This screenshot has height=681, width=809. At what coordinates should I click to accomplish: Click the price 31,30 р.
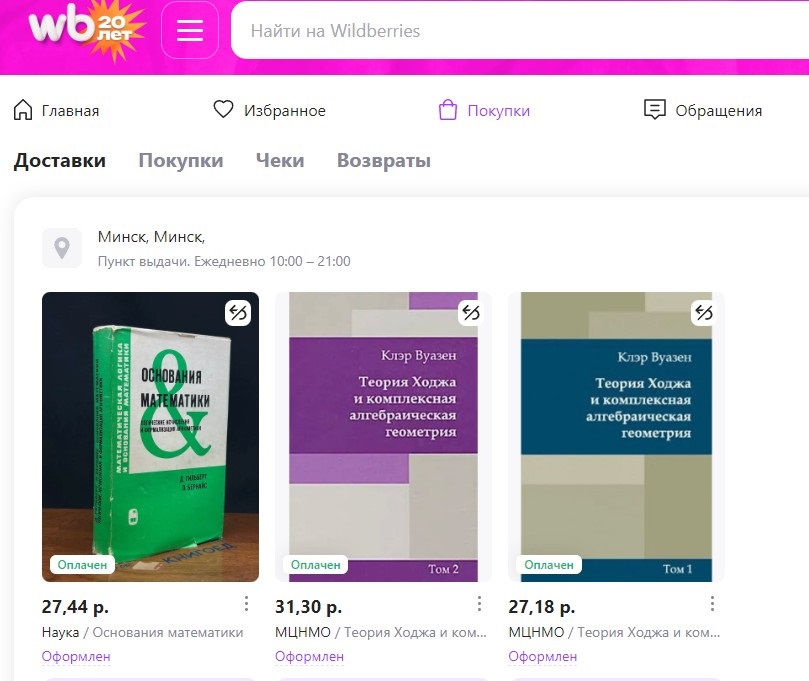309,607
